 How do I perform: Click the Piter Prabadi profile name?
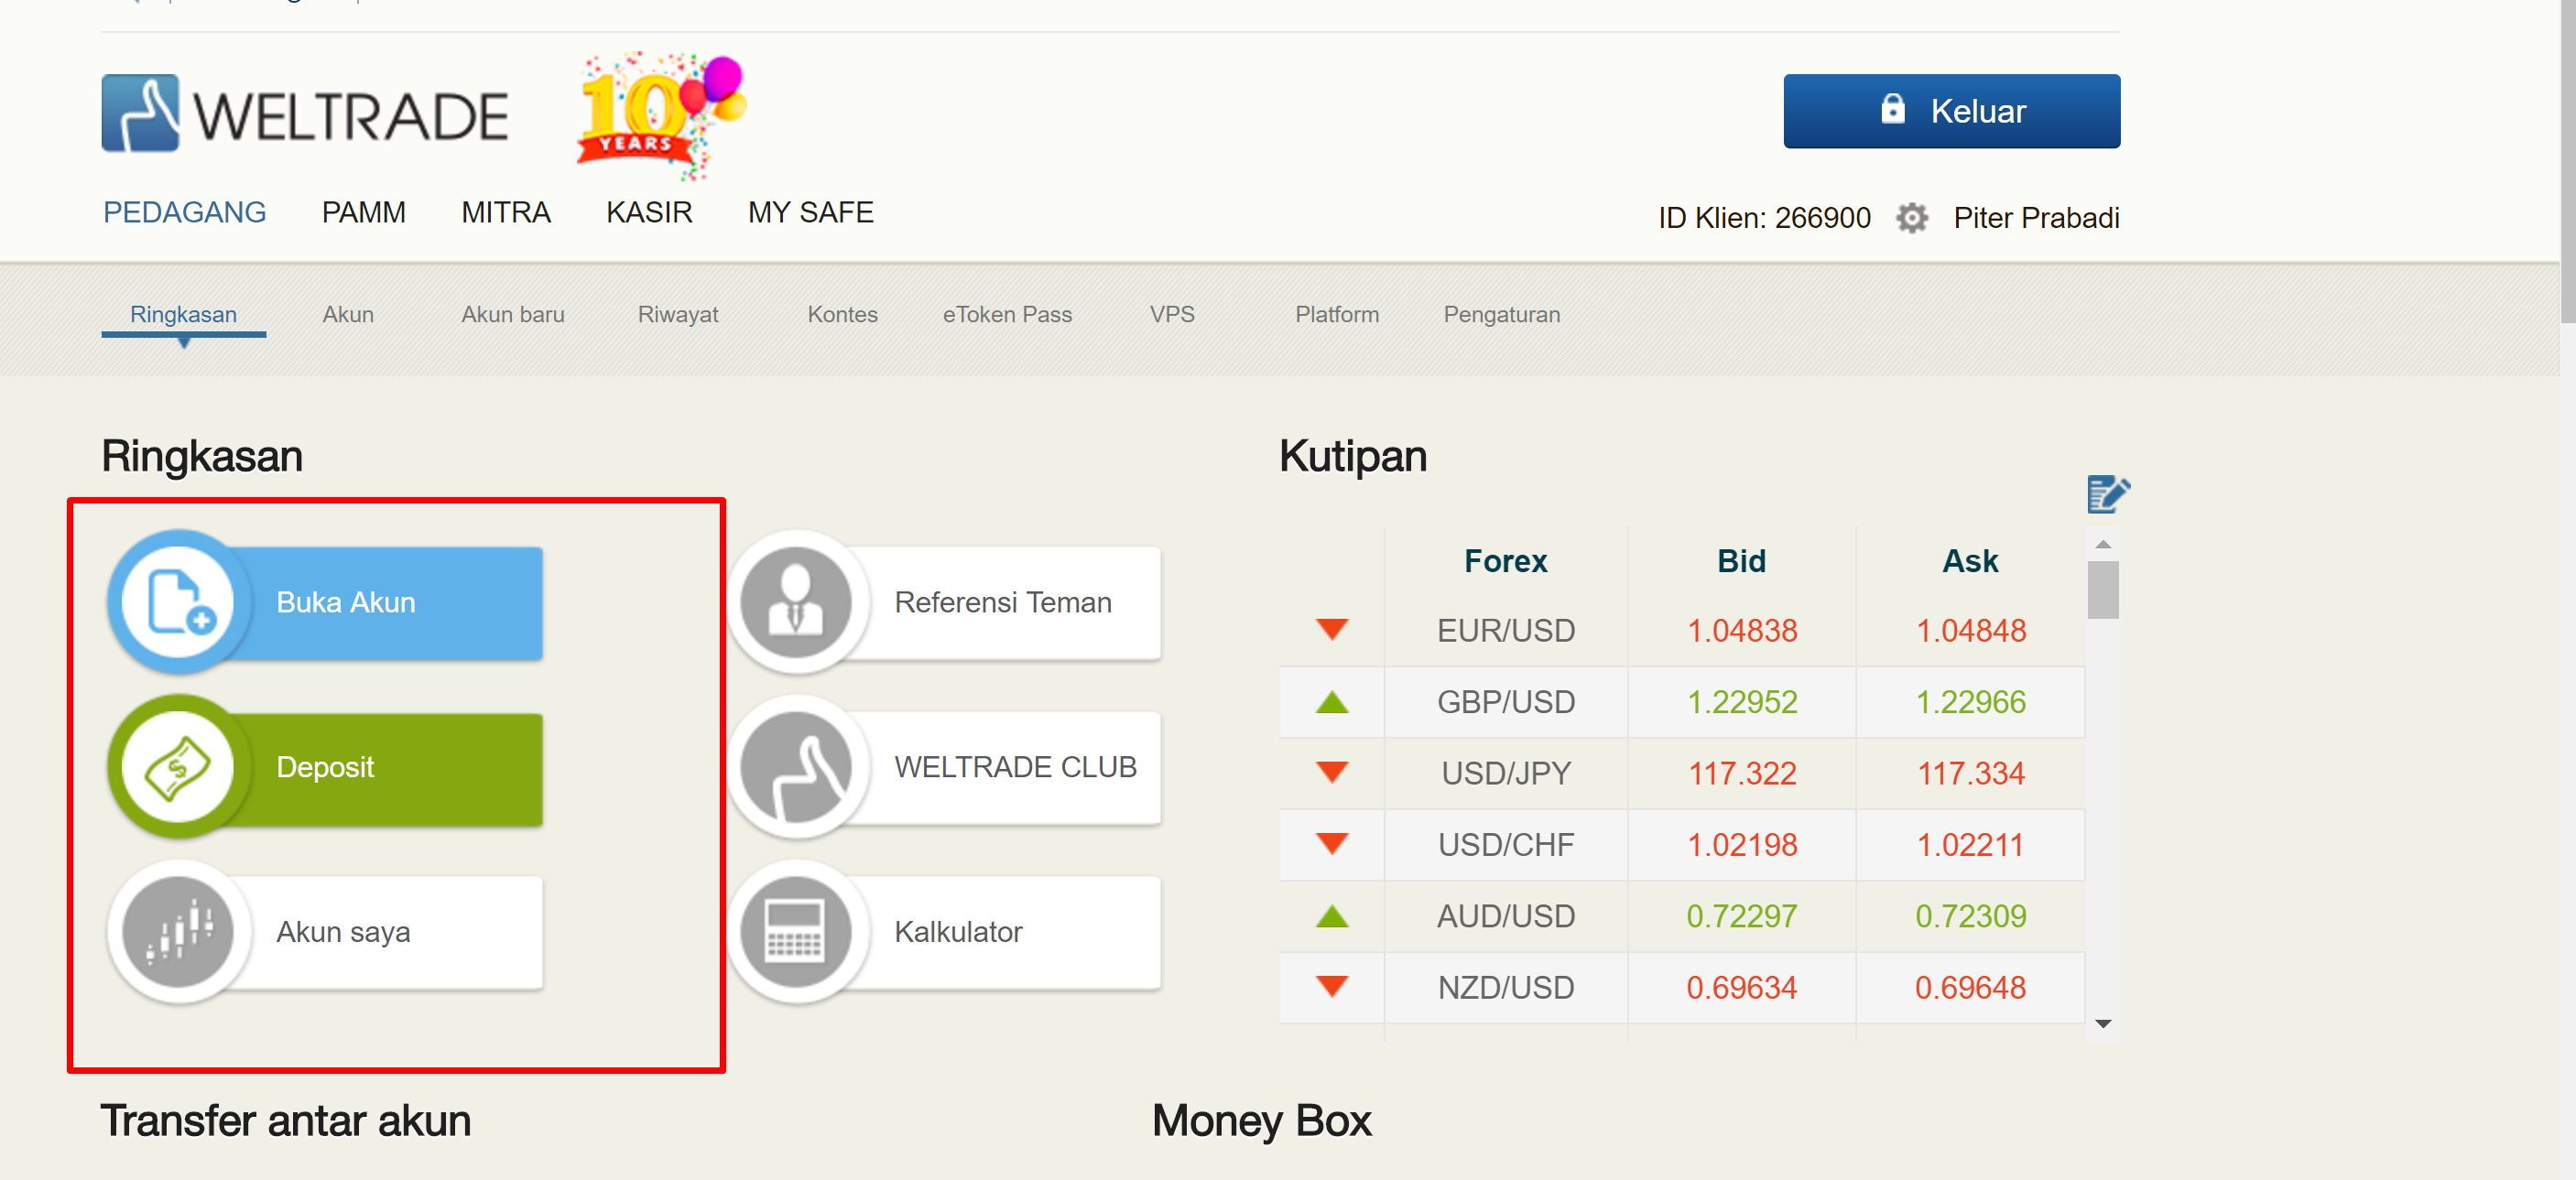[2036, 217]
